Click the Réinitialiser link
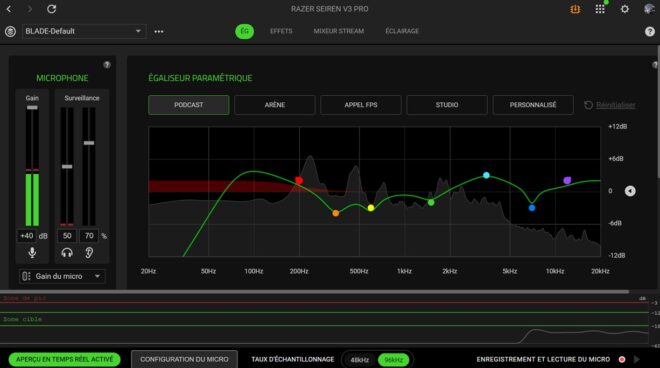This screenshot has height=368, width=660. coord(616,105)
